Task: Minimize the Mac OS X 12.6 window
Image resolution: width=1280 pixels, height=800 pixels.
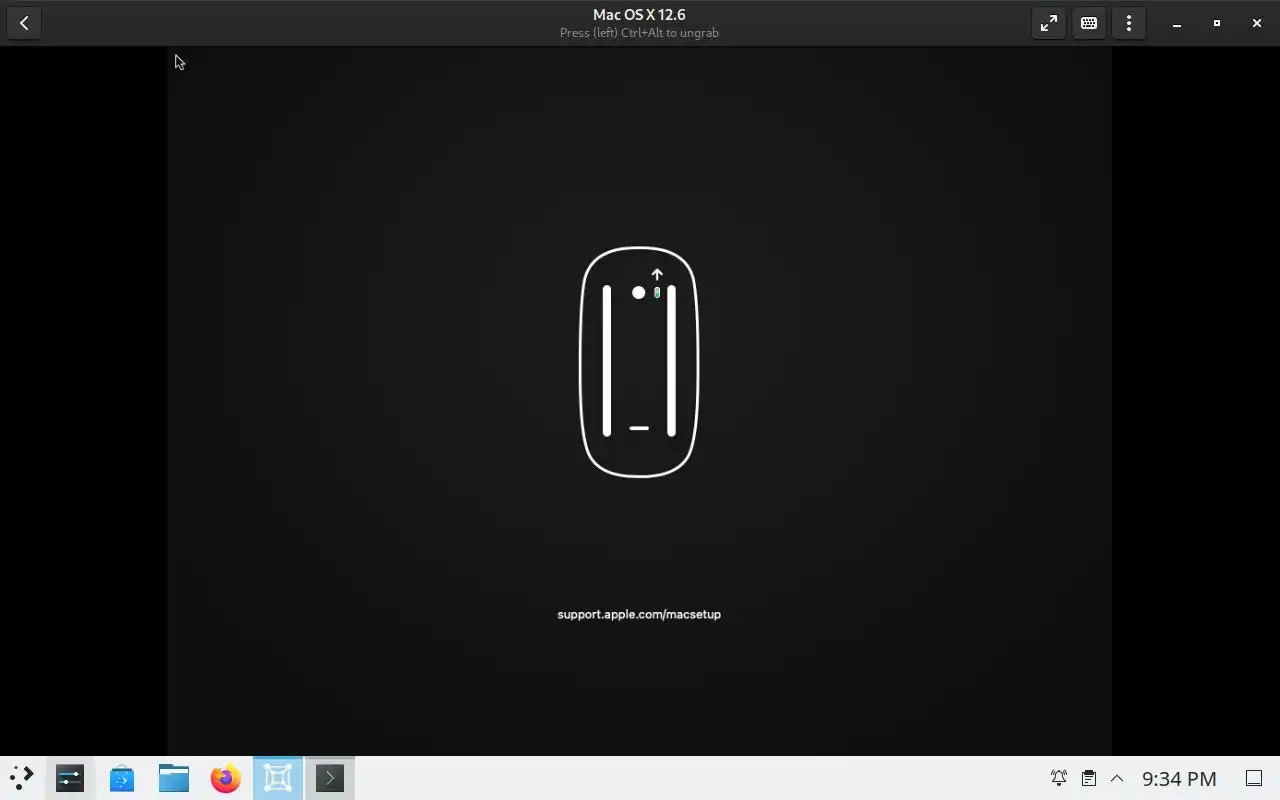Action: (x=1177, y=23)
